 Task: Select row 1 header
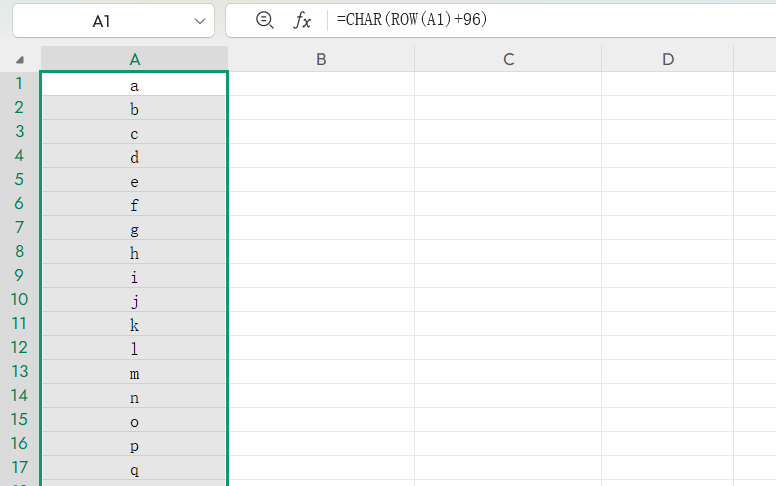click(x=20, y=84)
